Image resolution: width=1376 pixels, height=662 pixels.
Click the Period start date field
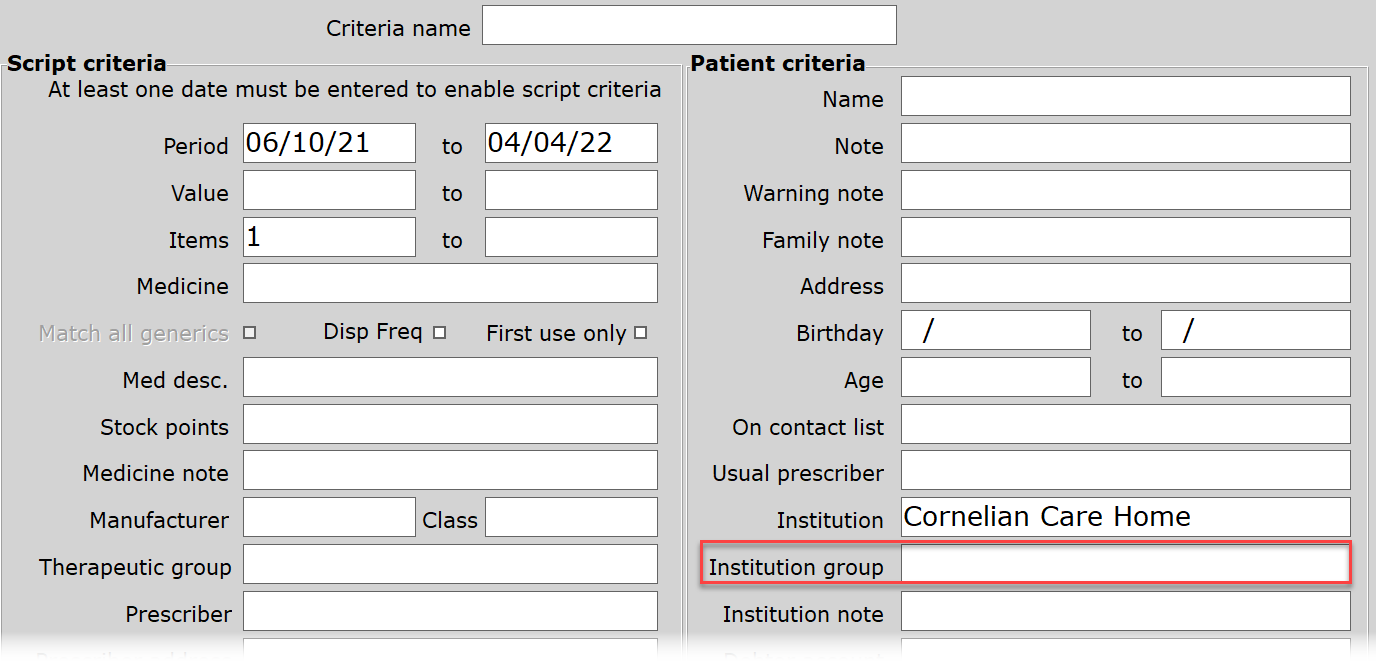click(x=329, y=143)
